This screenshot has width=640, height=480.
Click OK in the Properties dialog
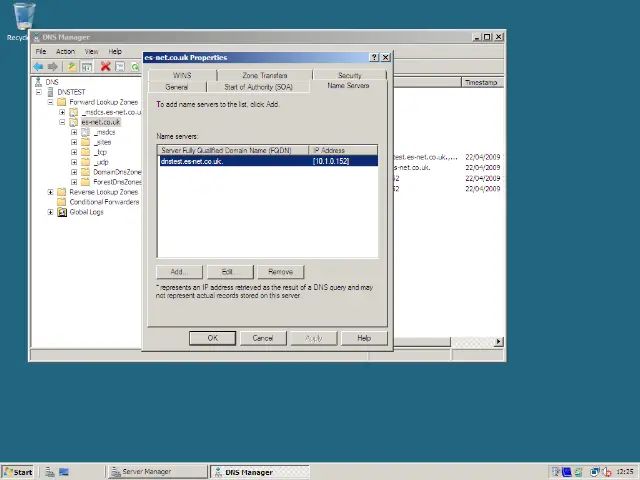(x=213, y=338)
